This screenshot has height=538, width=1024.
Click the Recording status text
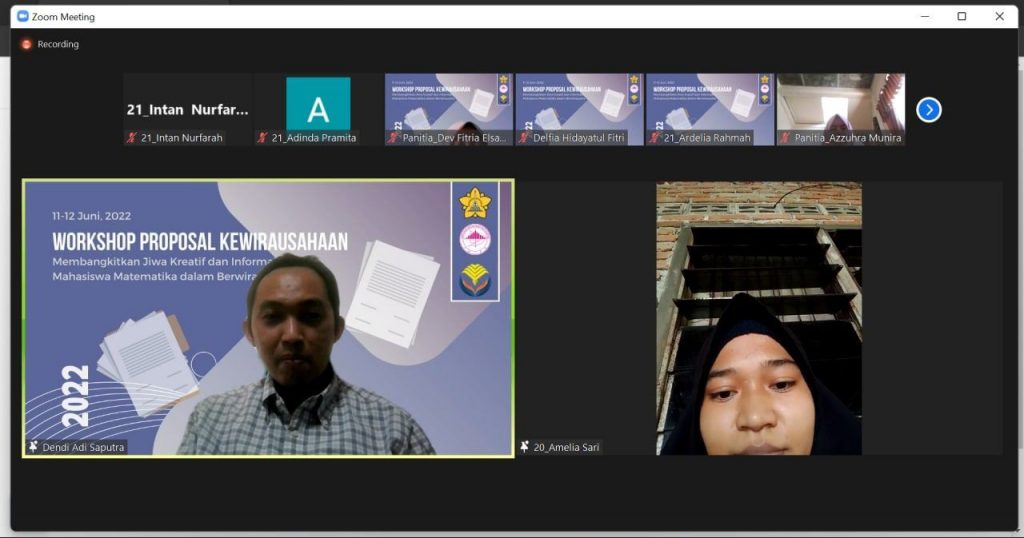[x=58, y=44]
